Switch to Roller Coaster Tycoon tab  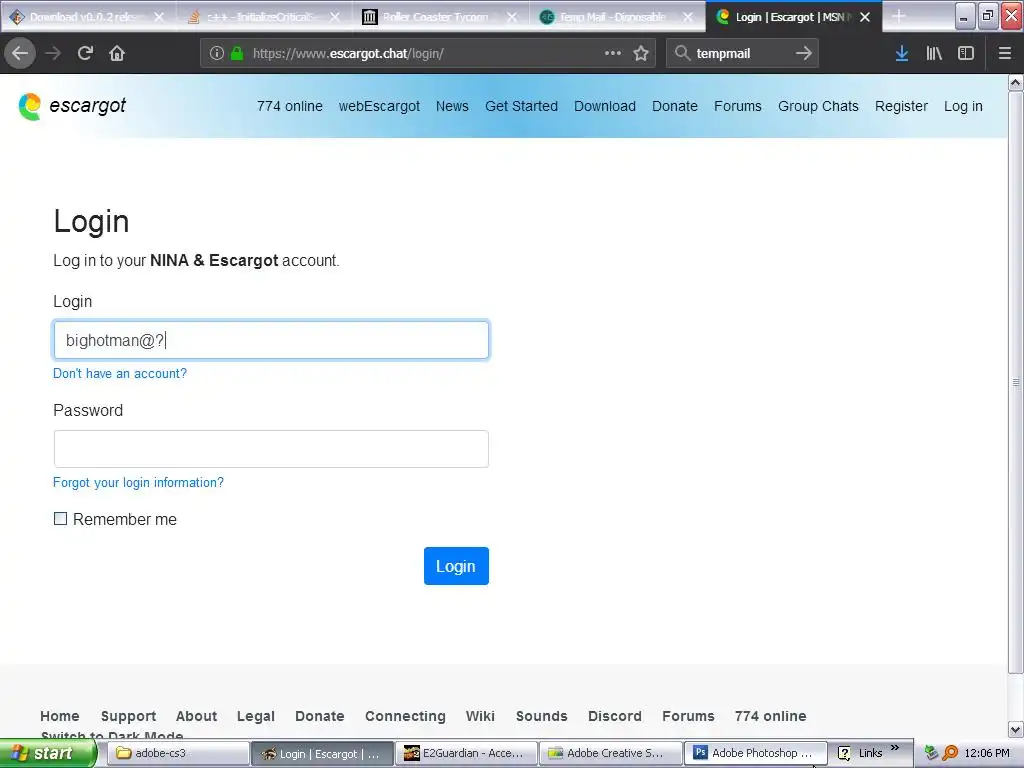pos(434,17)
